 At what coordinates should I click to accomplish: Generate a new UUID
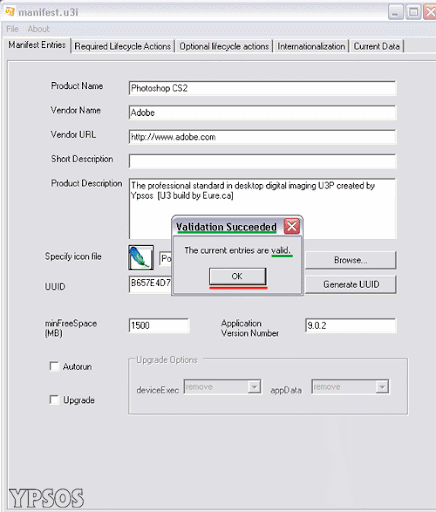click(351, 285)
